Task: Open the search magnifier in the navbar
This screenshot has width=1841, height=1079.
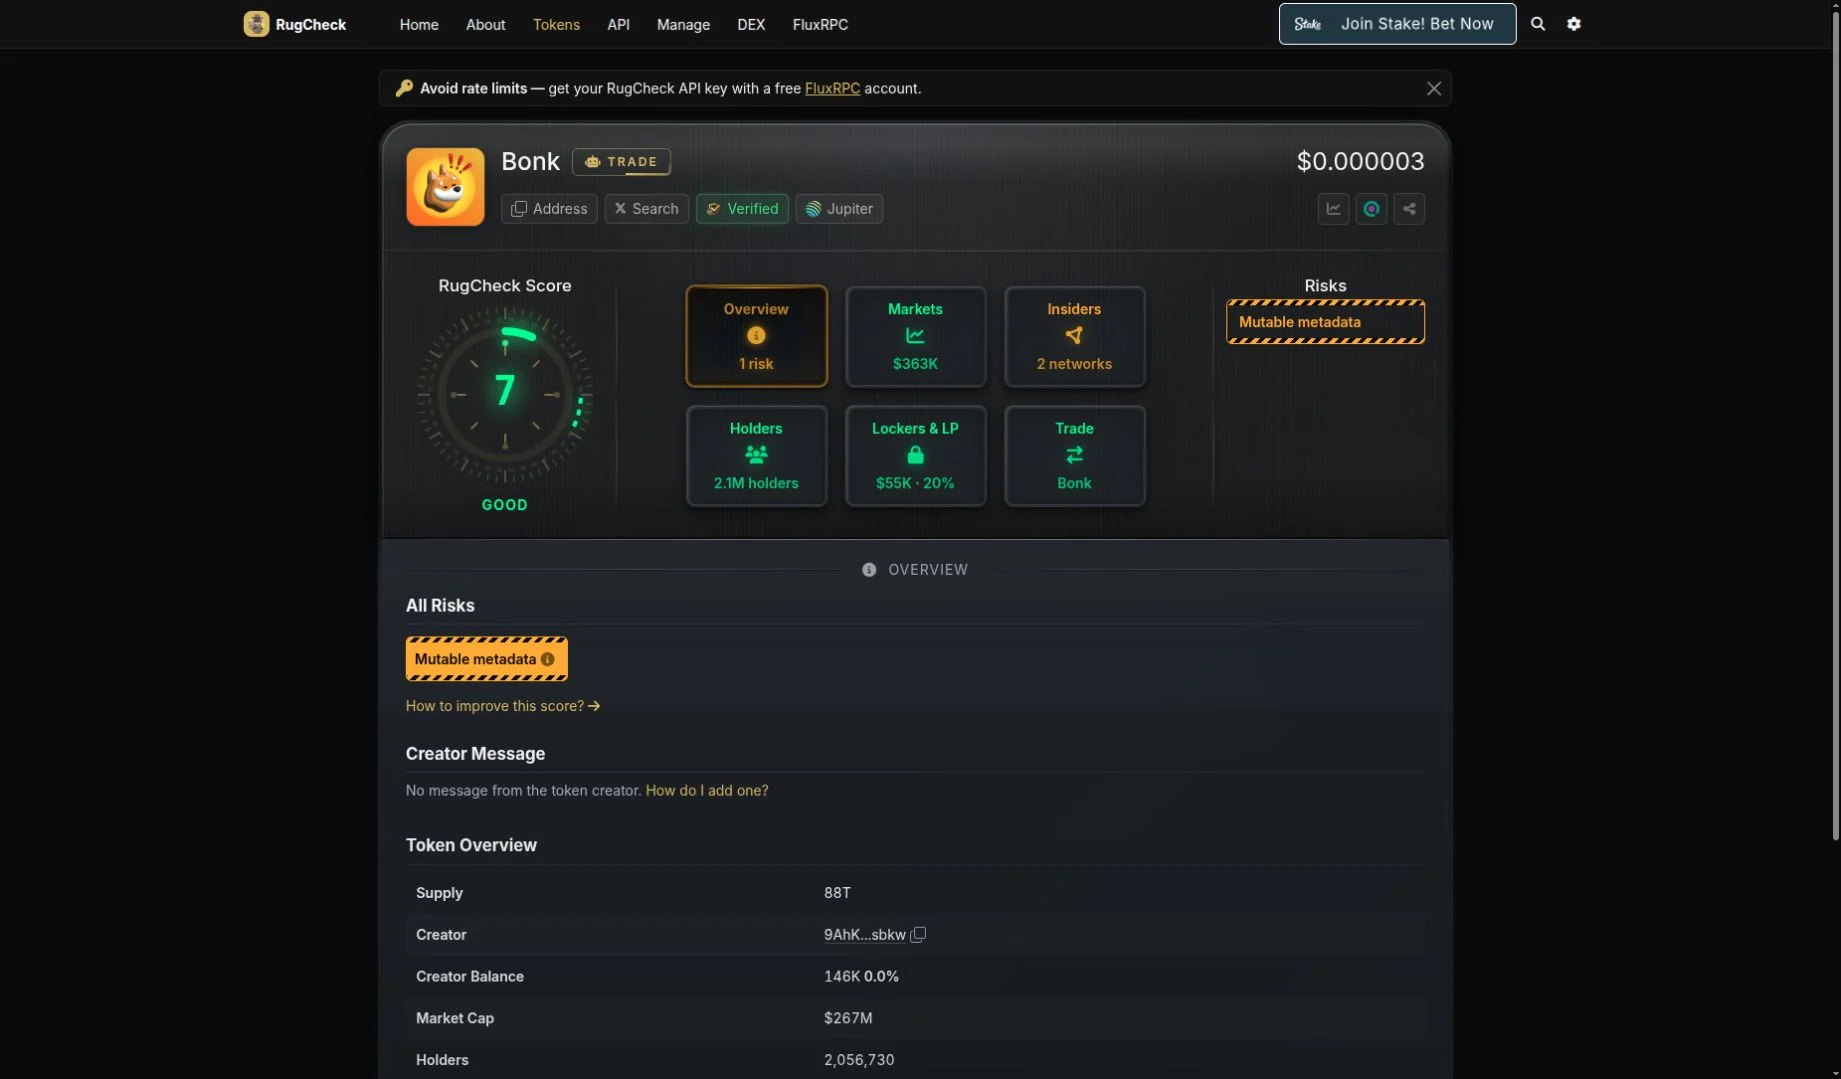Action: coord(1538,24)
